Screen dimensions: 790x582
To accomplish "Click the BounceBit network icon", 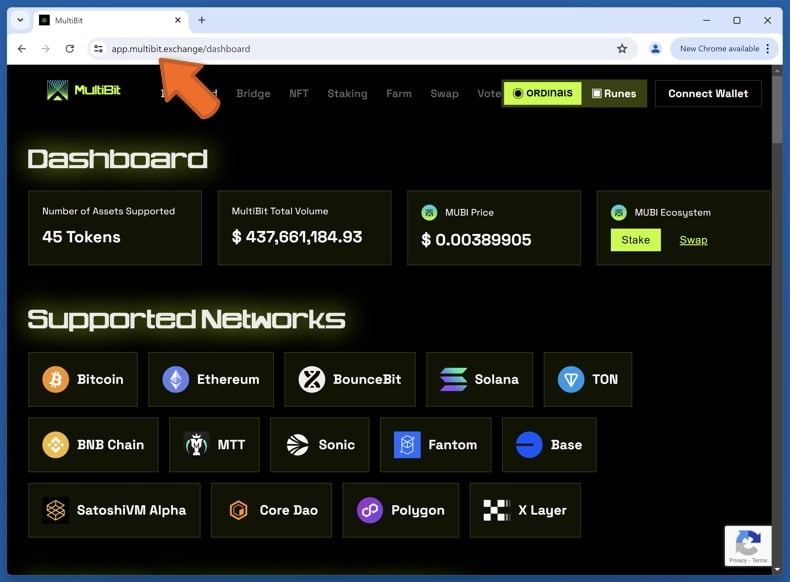I will point(311,379).
